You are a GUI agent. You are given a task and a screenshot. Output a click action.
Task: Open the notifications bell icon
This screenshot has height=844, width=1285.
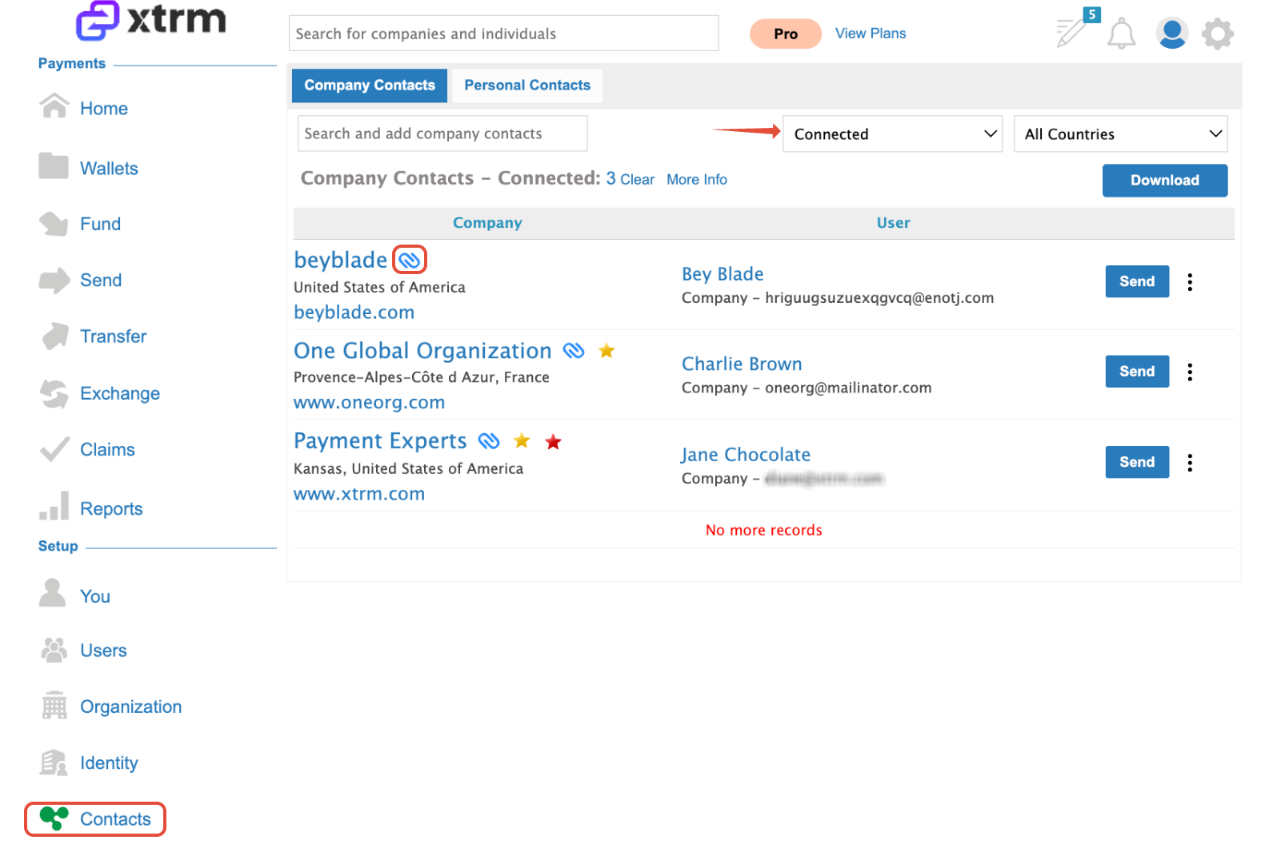(x=1121, y=33)
